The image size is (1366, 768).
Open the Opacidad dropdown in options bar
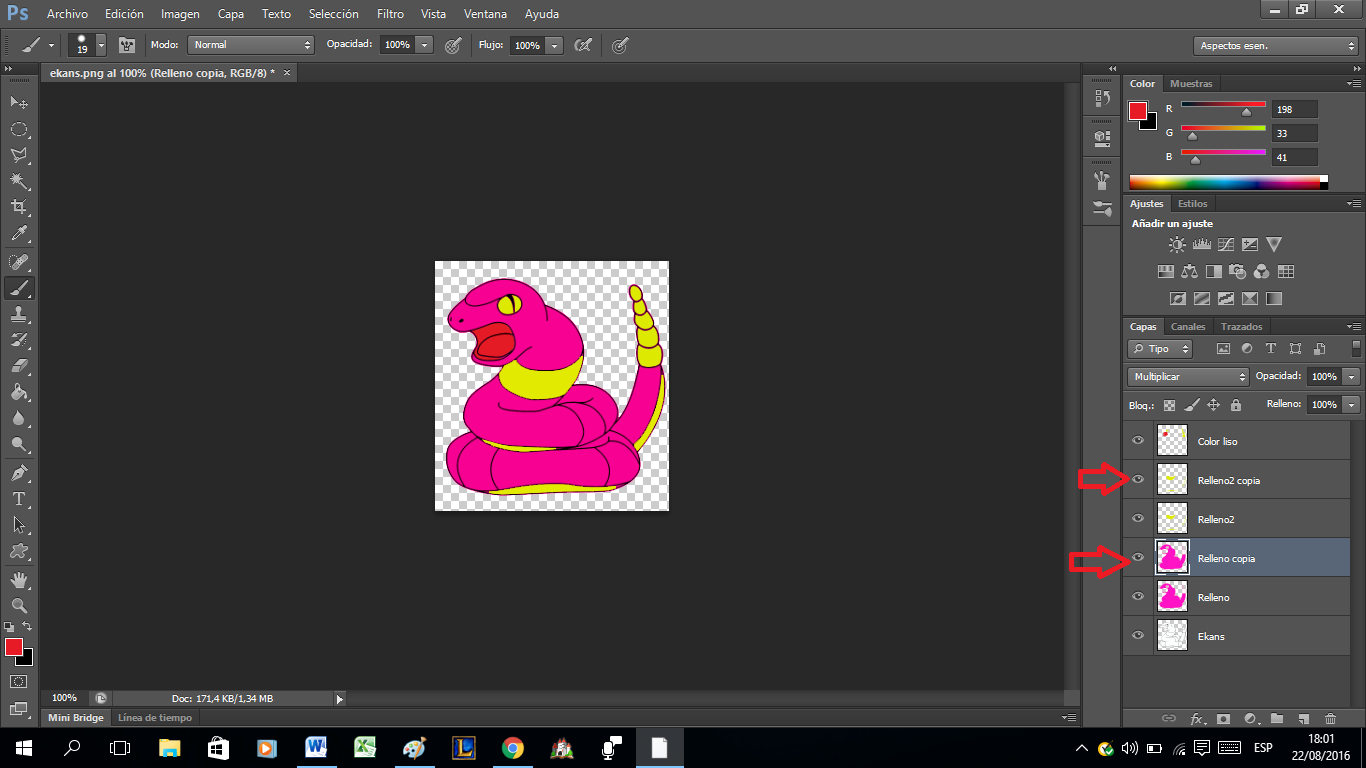[424, 45]
